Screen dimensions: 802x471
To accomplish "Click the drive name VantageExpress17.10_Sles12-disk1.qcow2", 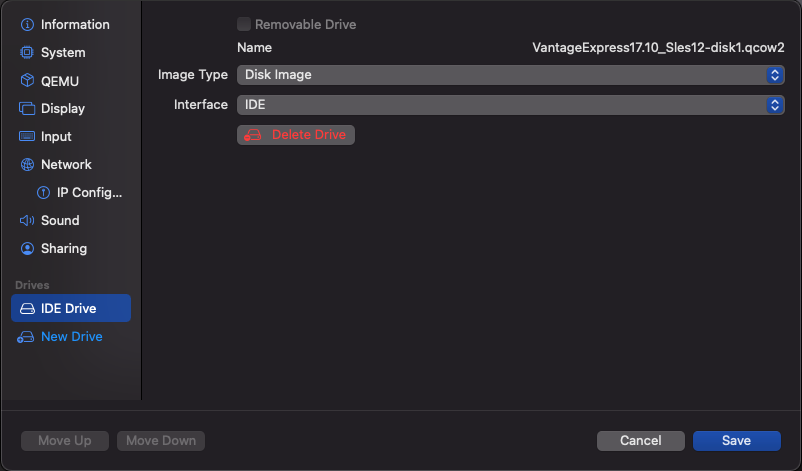I will pos(658,48).
